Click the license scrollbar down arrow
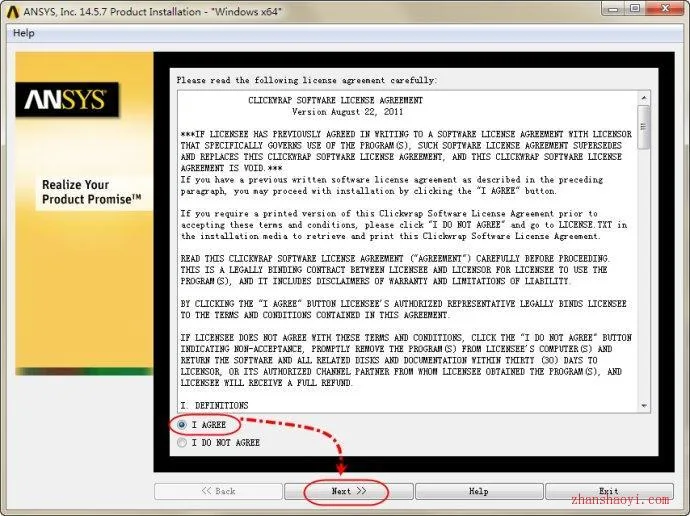The image size is (690, 516). click(644, 406)
